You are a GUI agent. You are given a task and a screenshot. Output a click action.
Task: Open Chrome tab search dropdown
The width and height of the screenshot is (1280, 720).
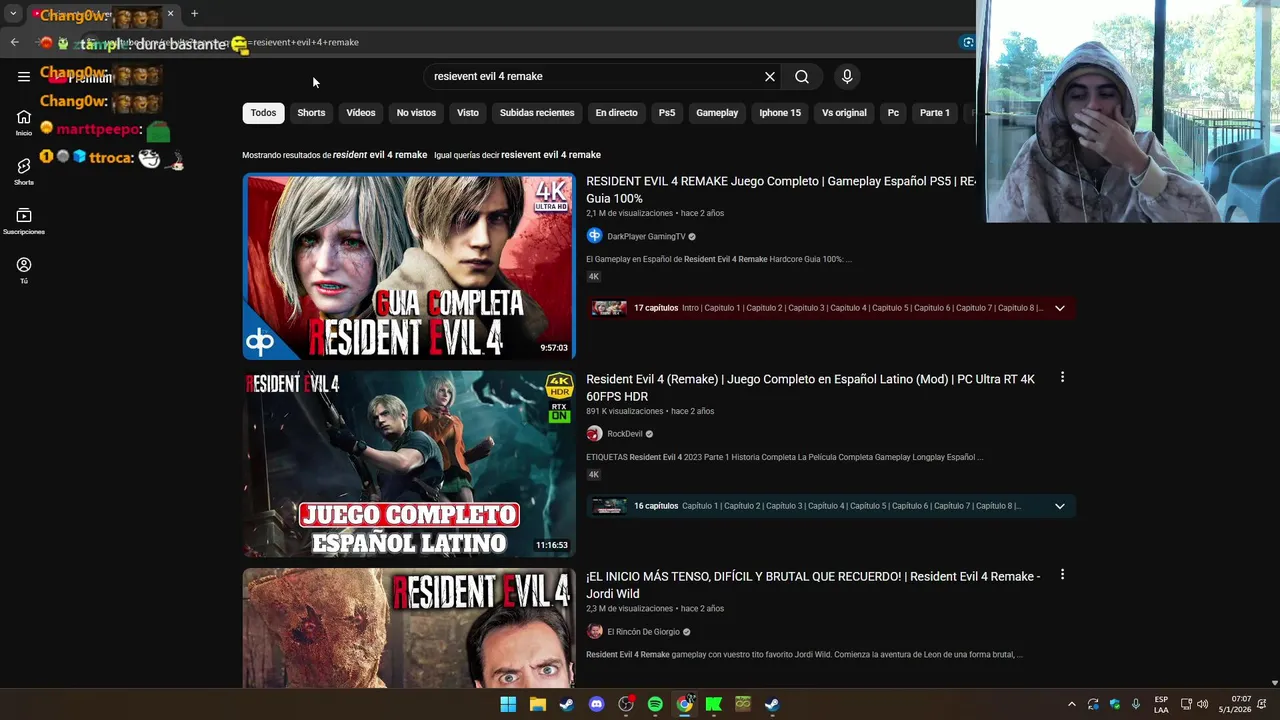point(13,14)
